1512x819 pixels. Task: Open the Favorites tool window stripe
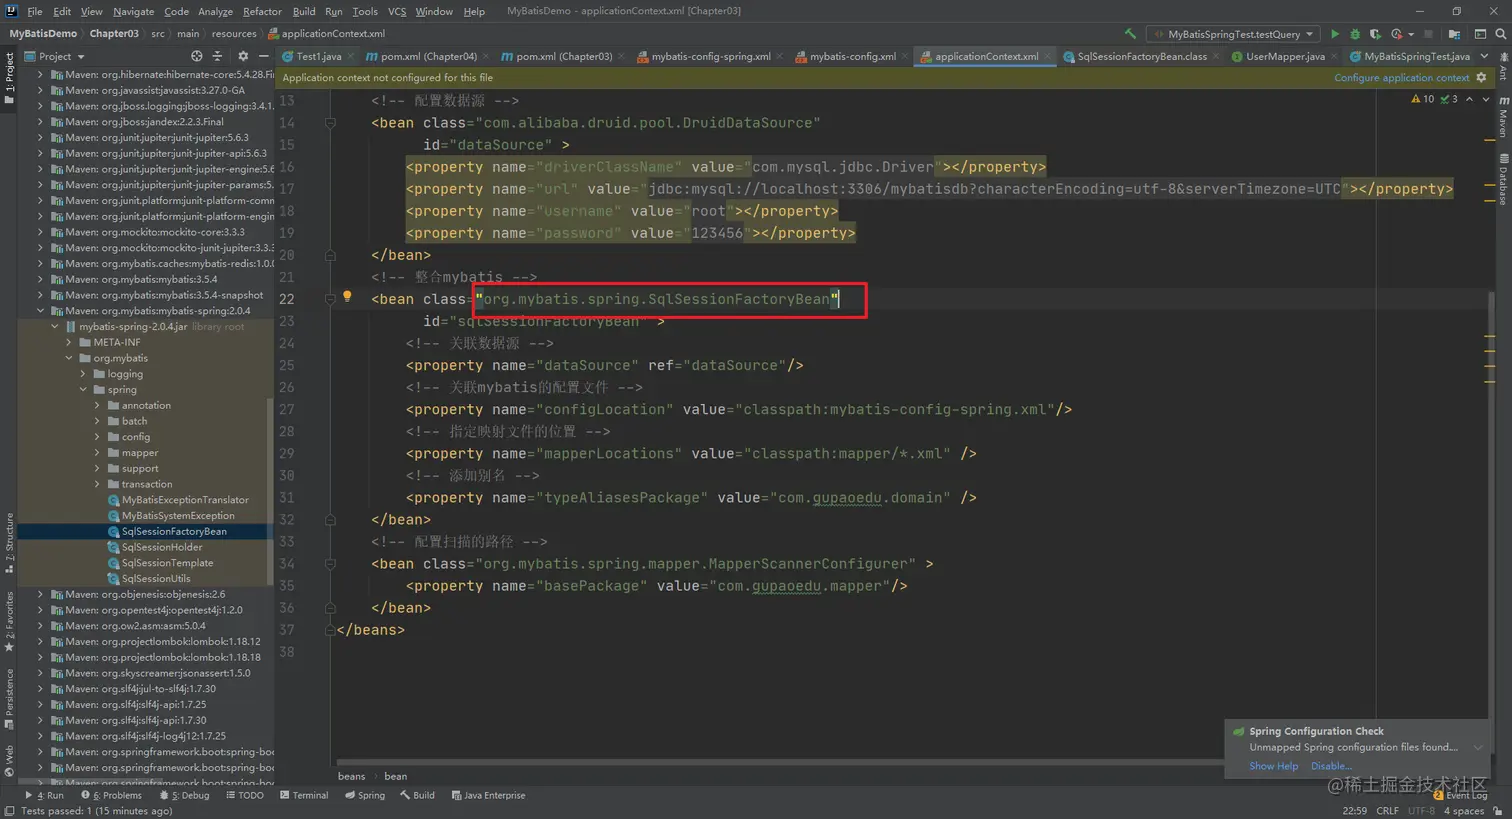(9, 622)
